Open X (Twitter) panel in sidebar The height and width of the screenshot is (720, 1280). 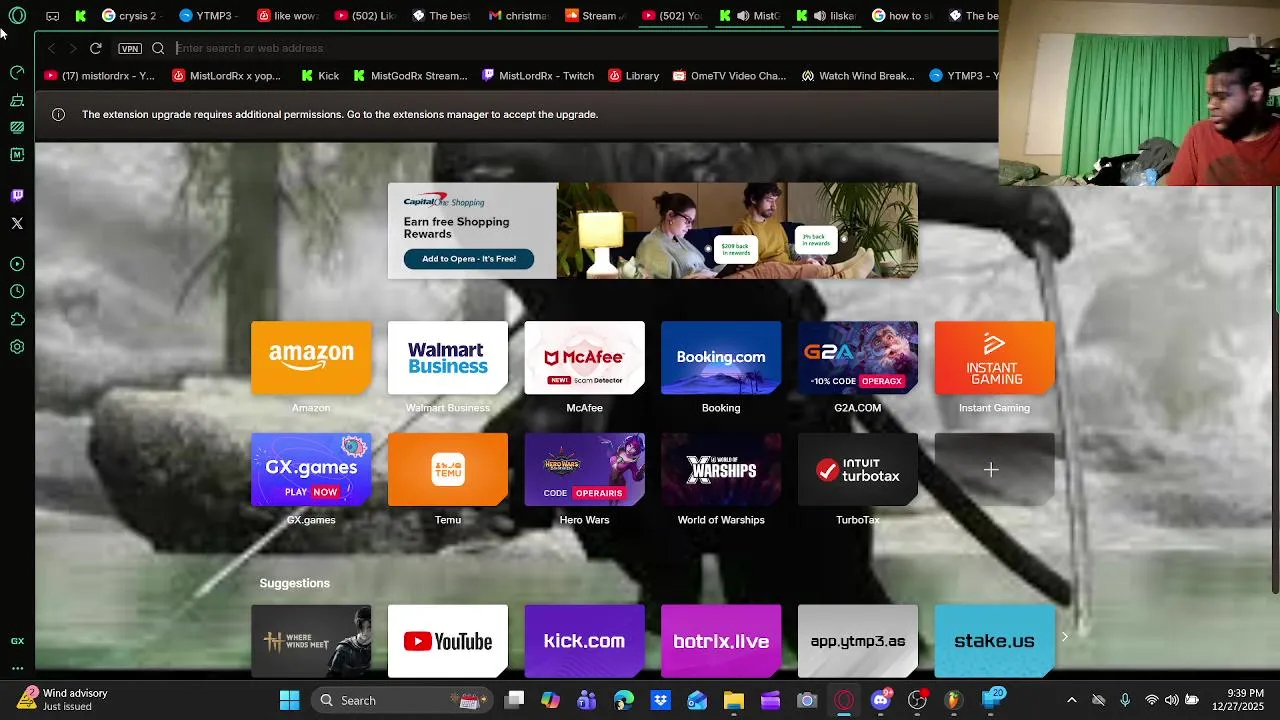click(17, 223)
